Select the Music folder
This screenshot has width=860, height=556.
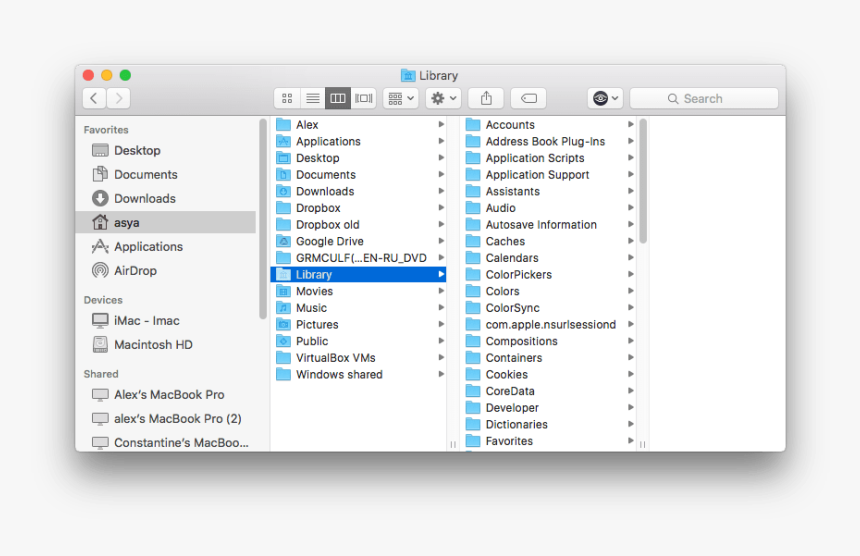(x=358, y=308)
